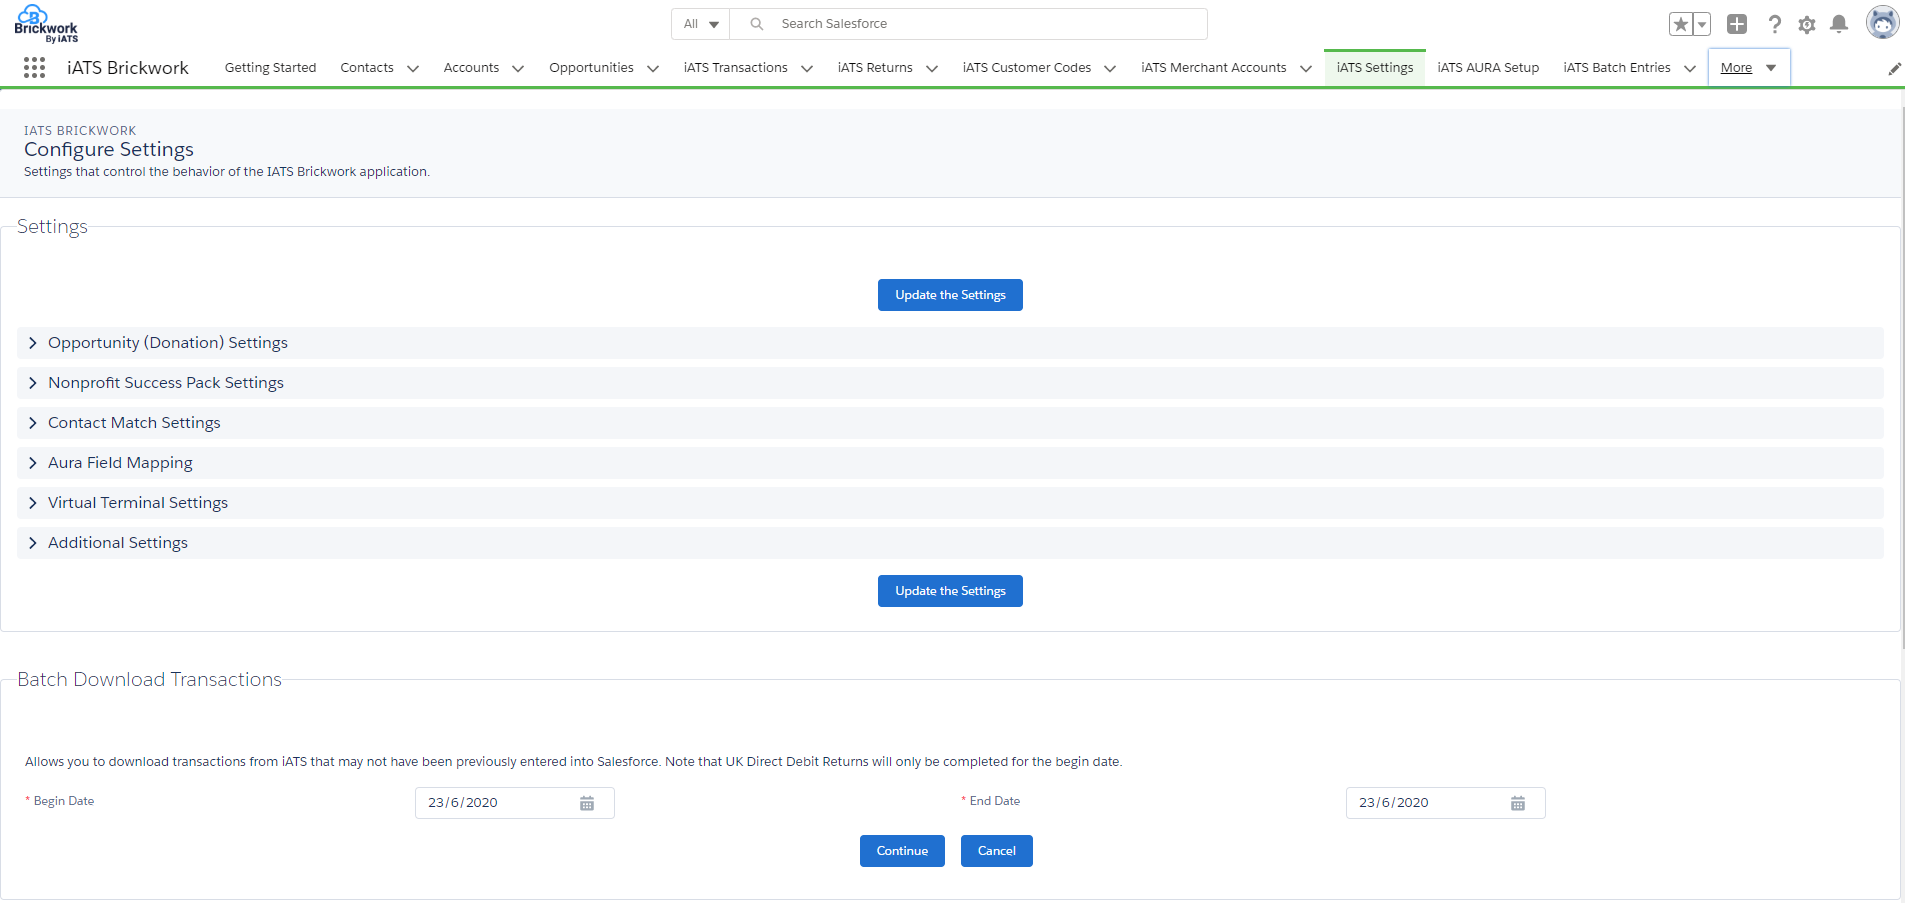Open the global actions plus icon
1905x903 pixels.
coord(1737,24)
